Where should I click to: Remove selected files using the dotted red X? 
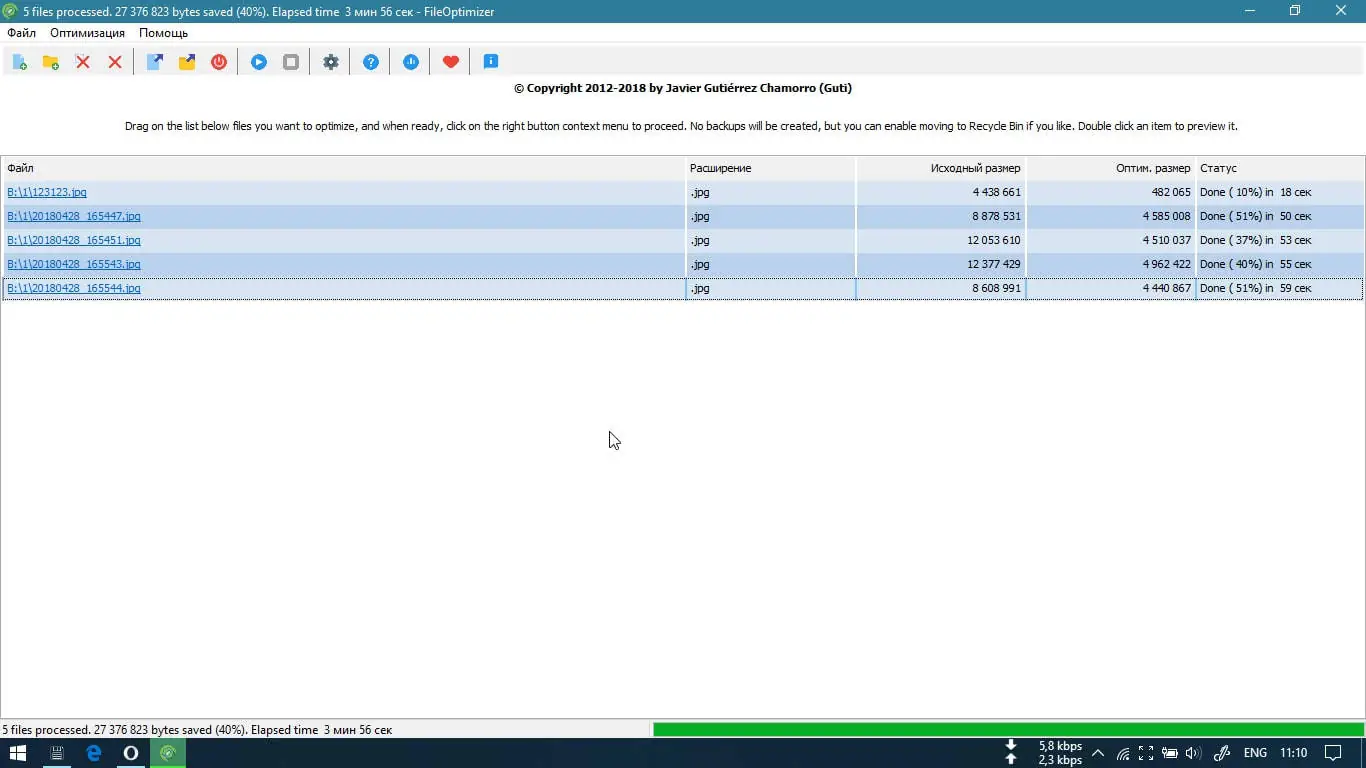point(83,62)
